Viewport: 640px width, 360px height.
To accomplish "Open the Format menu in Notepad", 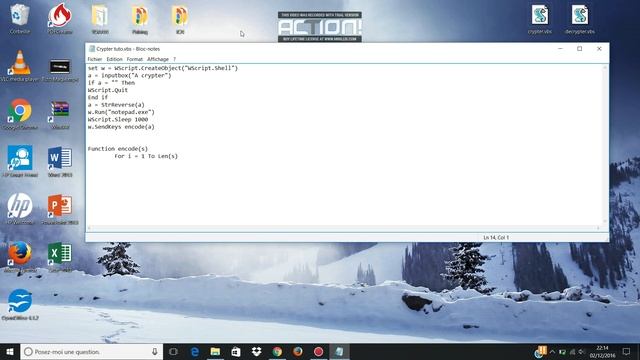I will 135,59.
